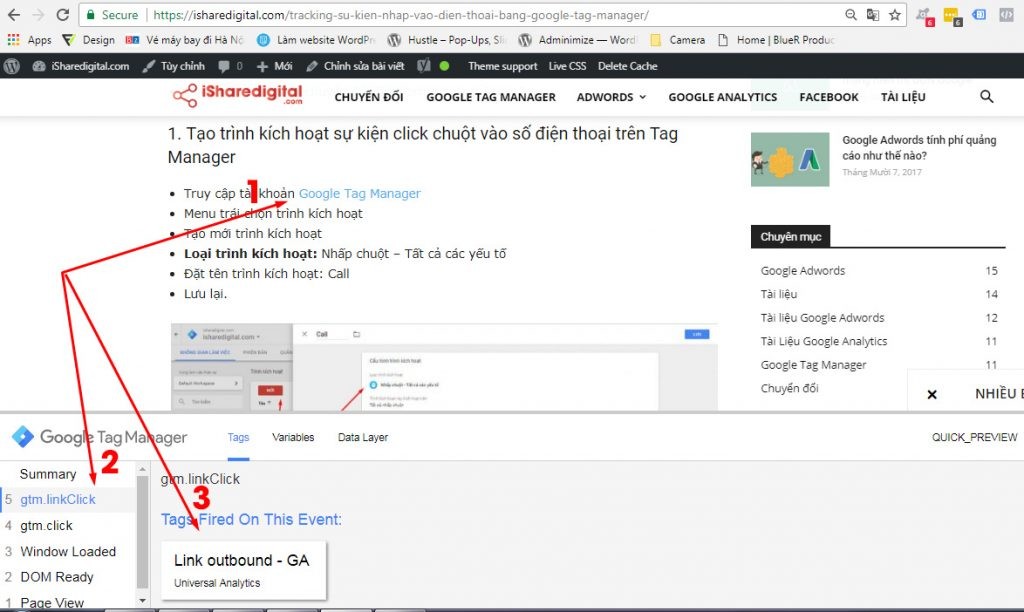Reload the page with the refresh icon
This screenshot has height=612, width=1024.
(x=63, y=14)
